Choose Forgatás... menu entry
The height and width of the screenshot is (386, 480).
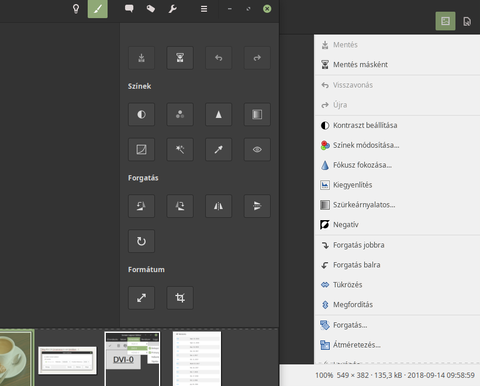coord(397,325)
